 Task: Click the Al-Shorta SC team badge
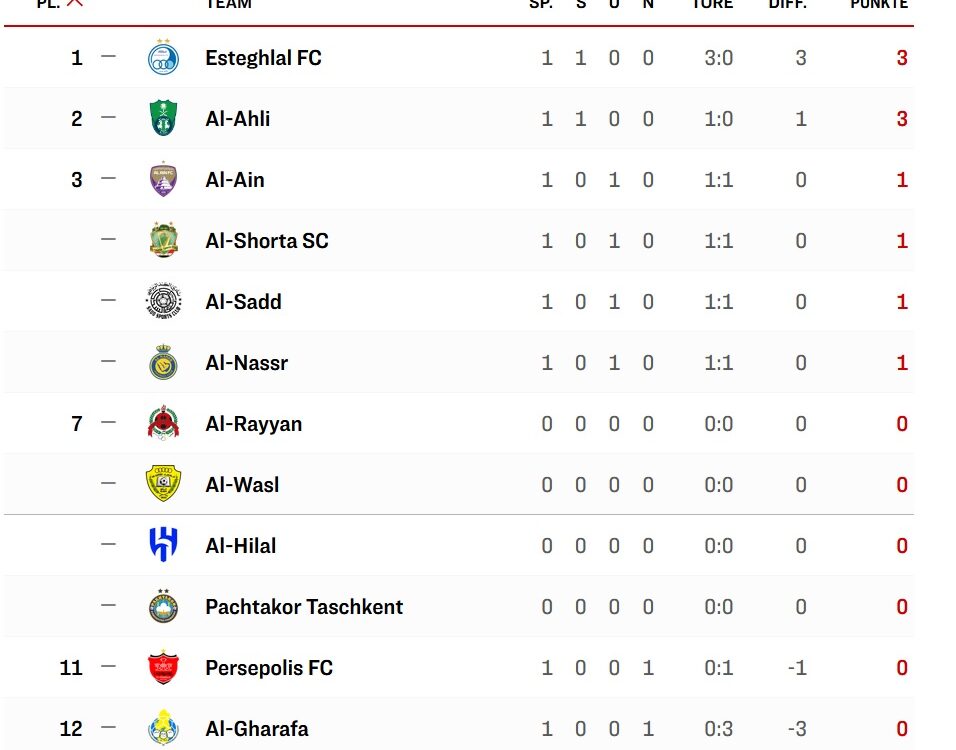point(163,240)
